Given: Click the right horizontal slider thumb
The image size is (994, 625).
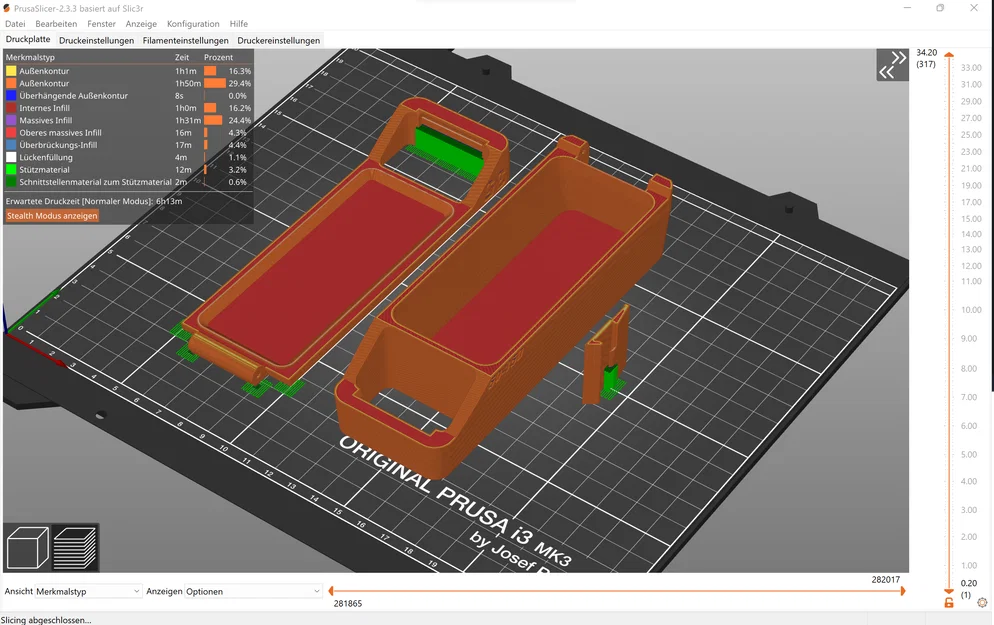Looking at the screenshot, I should (903, 591).
